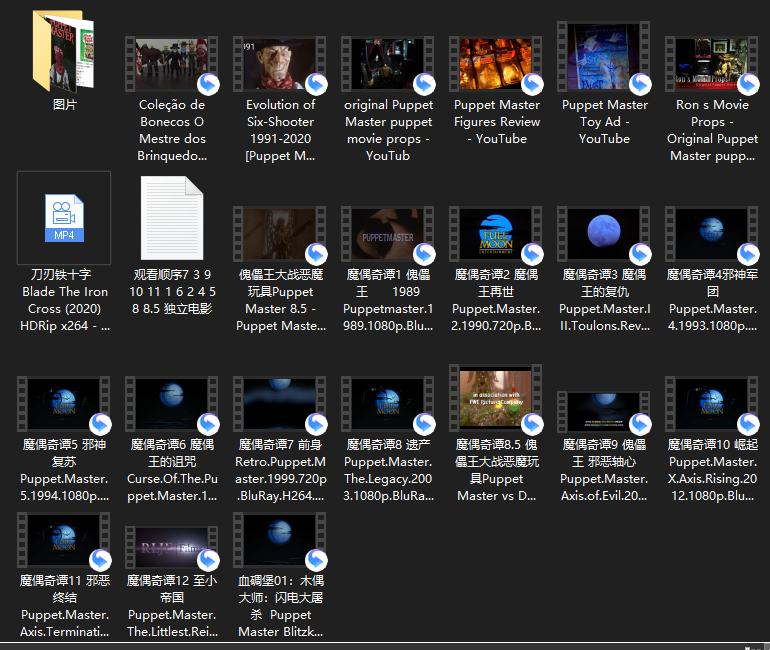Click file name '魔偶奇谭10 崛起 Puppet.Master.X.Axis.Rising'
Viewport: 770px width, 650px height.
(713, 470)
